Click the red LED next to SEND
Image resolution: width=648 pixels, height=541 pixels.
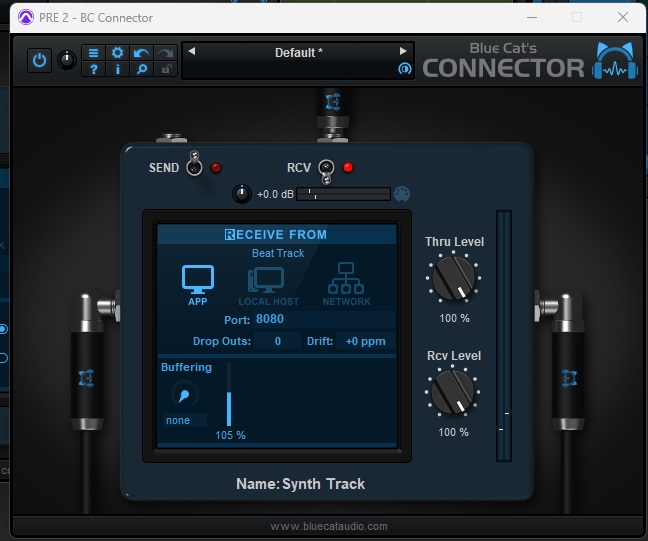pos(216,167)
